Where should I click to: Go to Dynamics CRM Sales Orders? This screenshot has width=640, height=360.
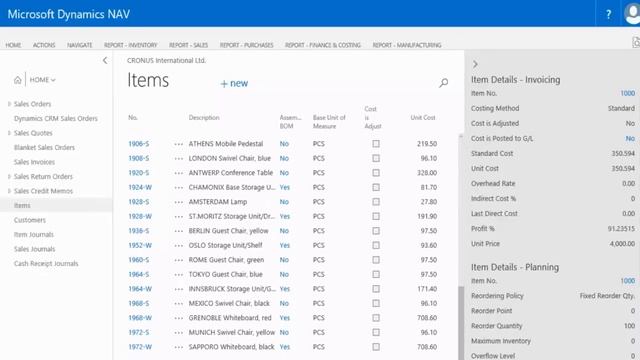point(56,118)
